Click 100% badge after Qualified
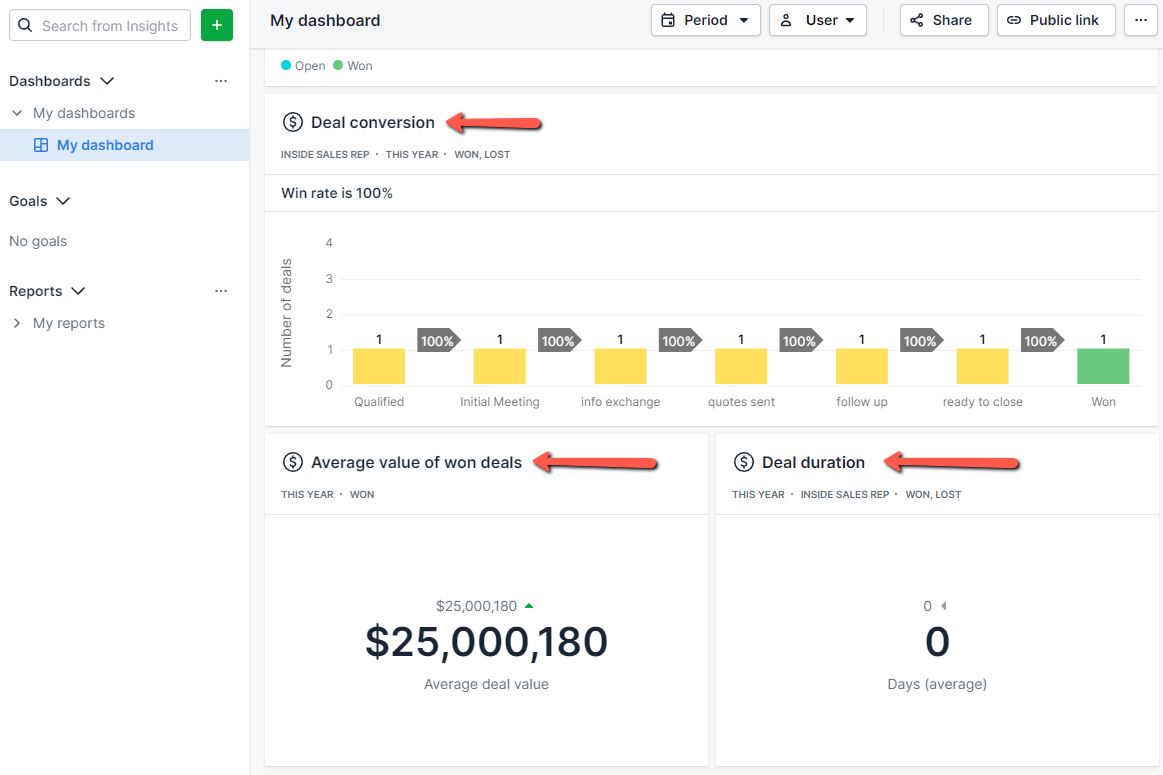1163x775 pixels. 438,341
